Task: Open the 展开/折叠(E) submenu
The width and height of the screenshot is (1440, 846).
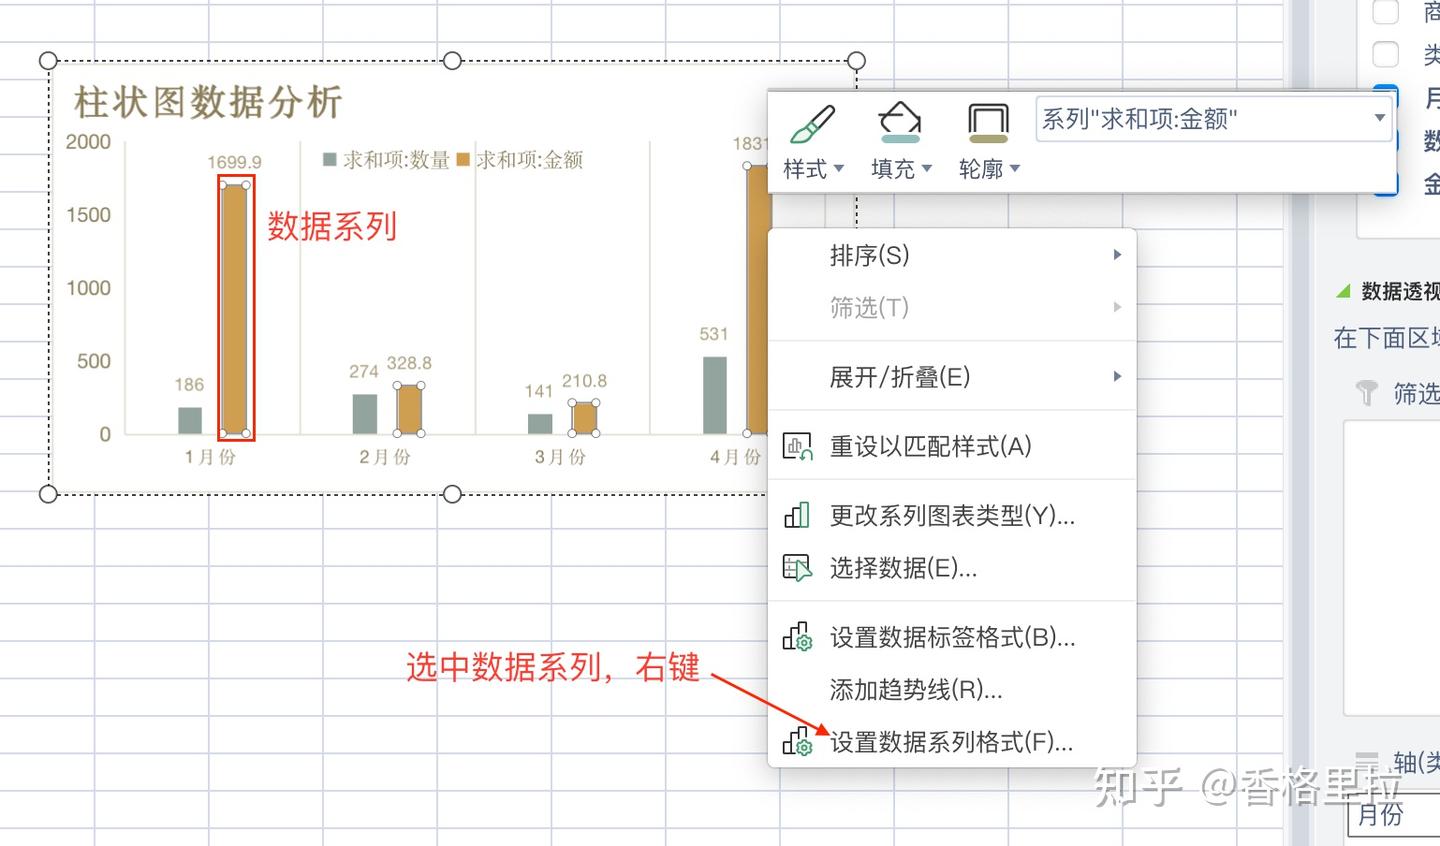Action: click(952, 377)
